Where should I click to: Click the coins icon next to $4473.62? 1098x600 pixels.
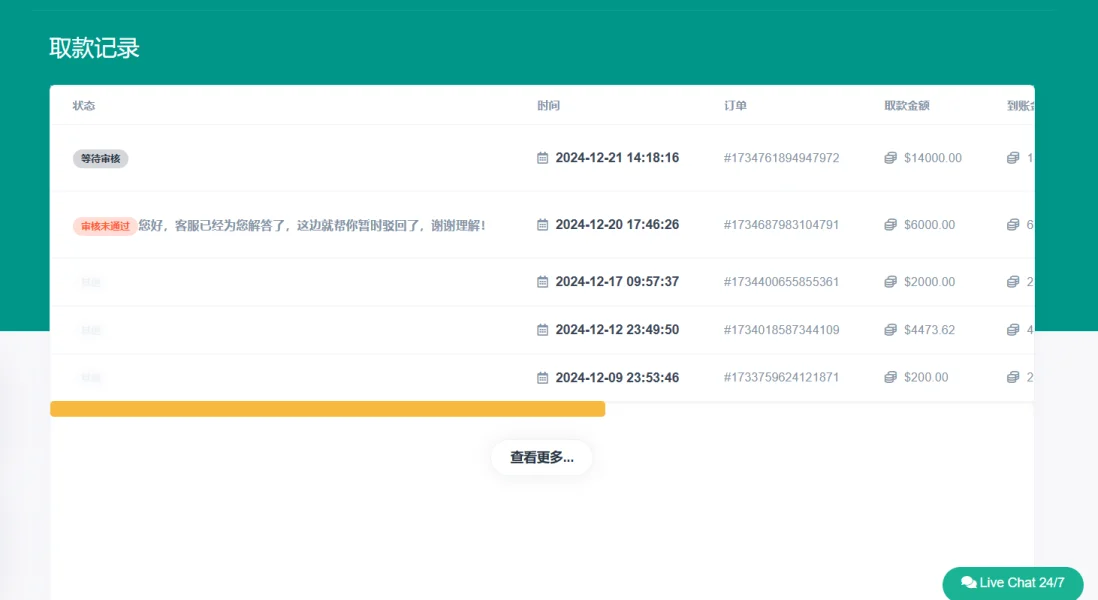click(x=889, y=329)
